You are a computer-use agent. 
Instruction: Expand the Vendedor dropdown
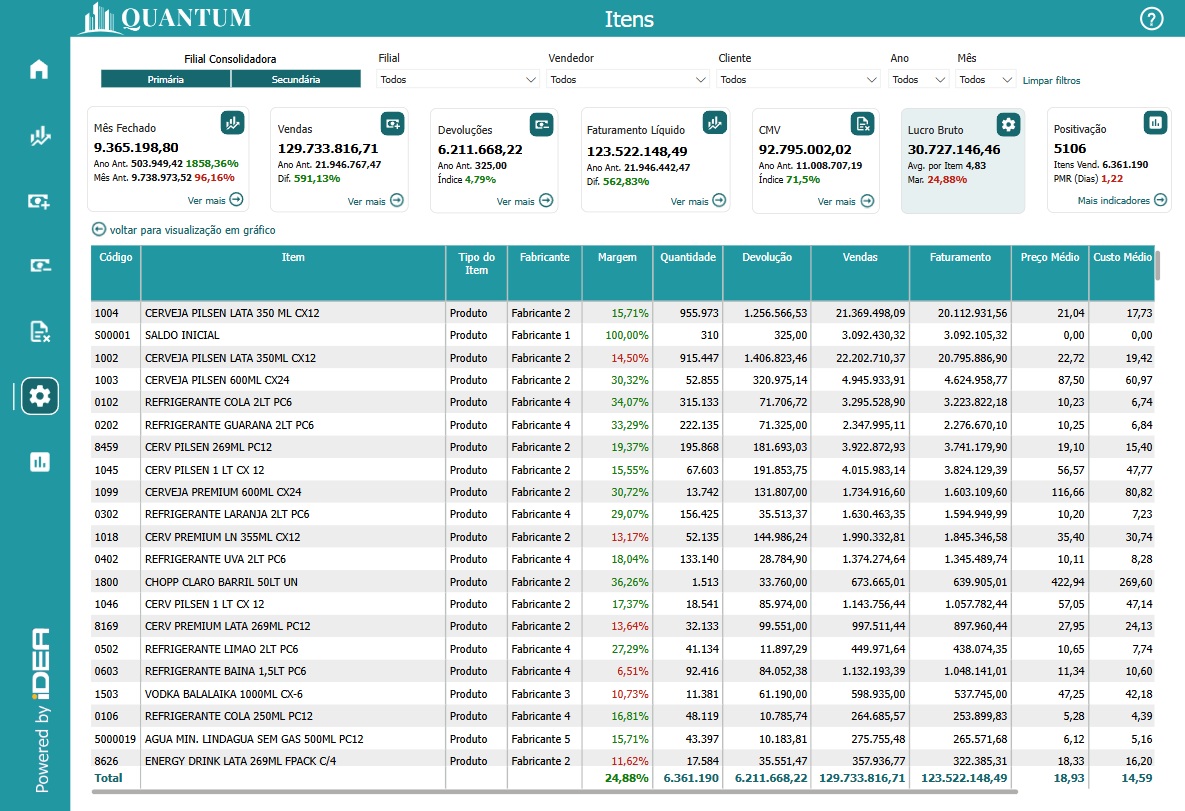628,80
